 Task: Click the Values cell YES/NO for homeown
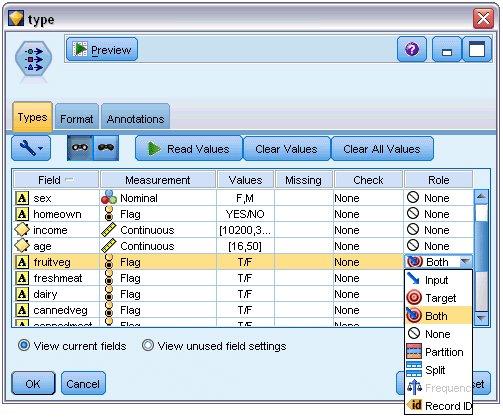coord(245,214)
